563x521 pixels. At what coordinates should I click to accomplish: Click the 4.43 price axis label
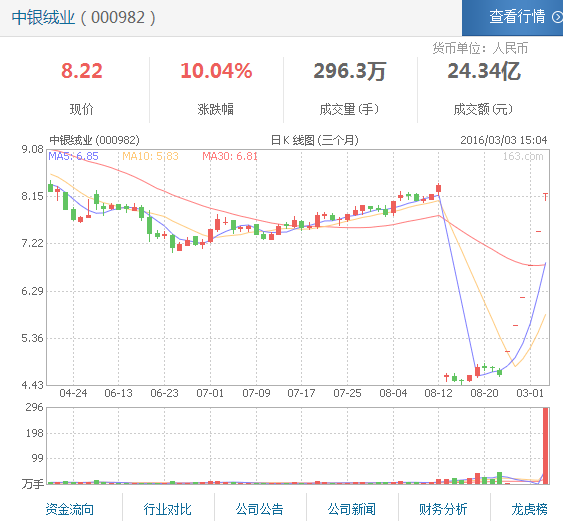click(x=32, y=385)
